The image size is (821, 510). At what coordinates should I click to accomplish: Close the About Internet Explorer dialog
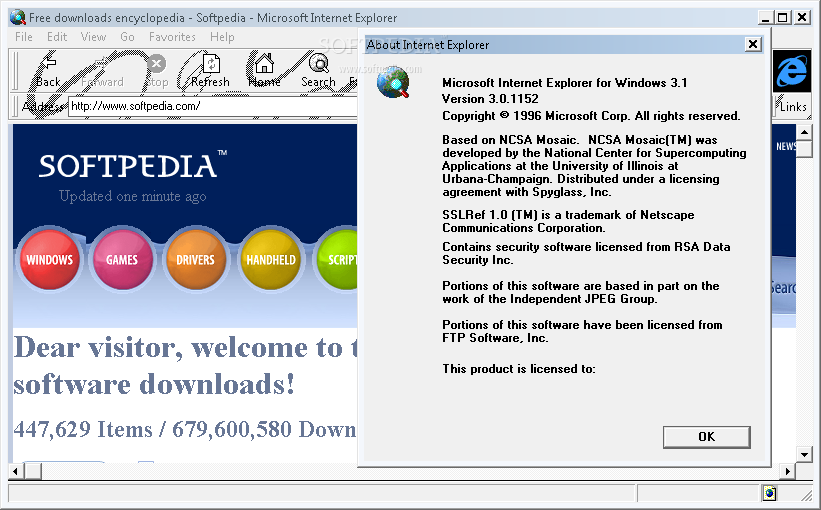752,44
